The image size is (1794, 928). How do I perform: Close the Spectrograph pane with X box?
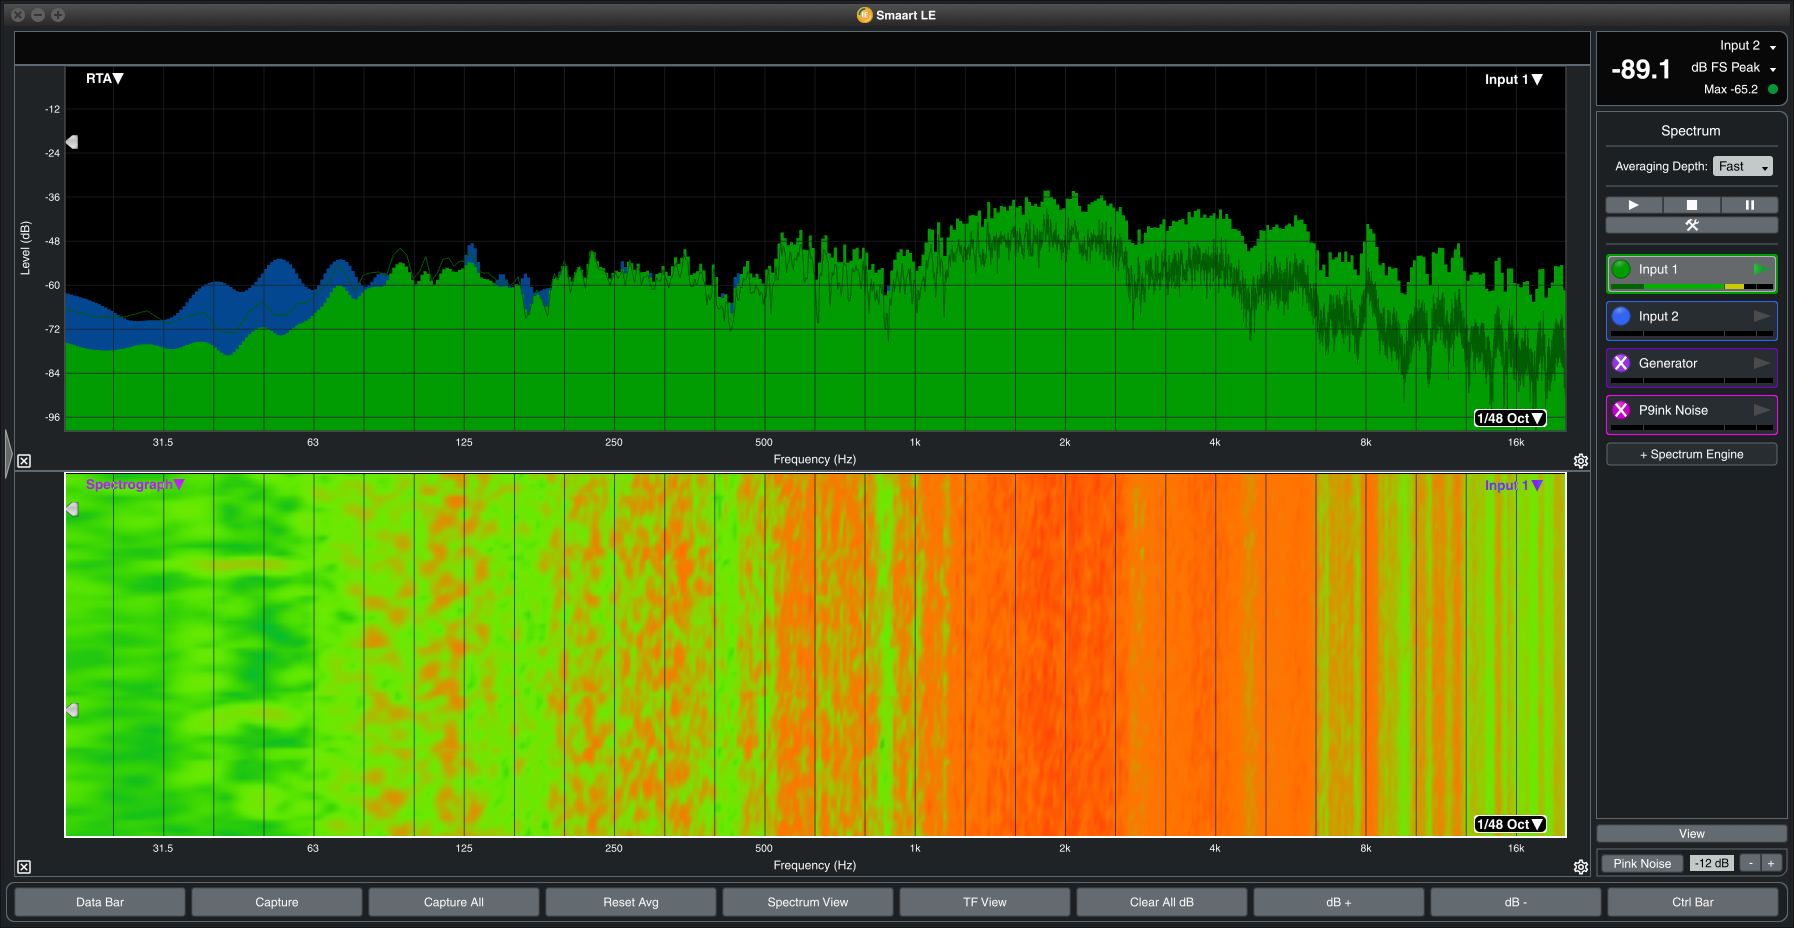[x=24, y=867]
